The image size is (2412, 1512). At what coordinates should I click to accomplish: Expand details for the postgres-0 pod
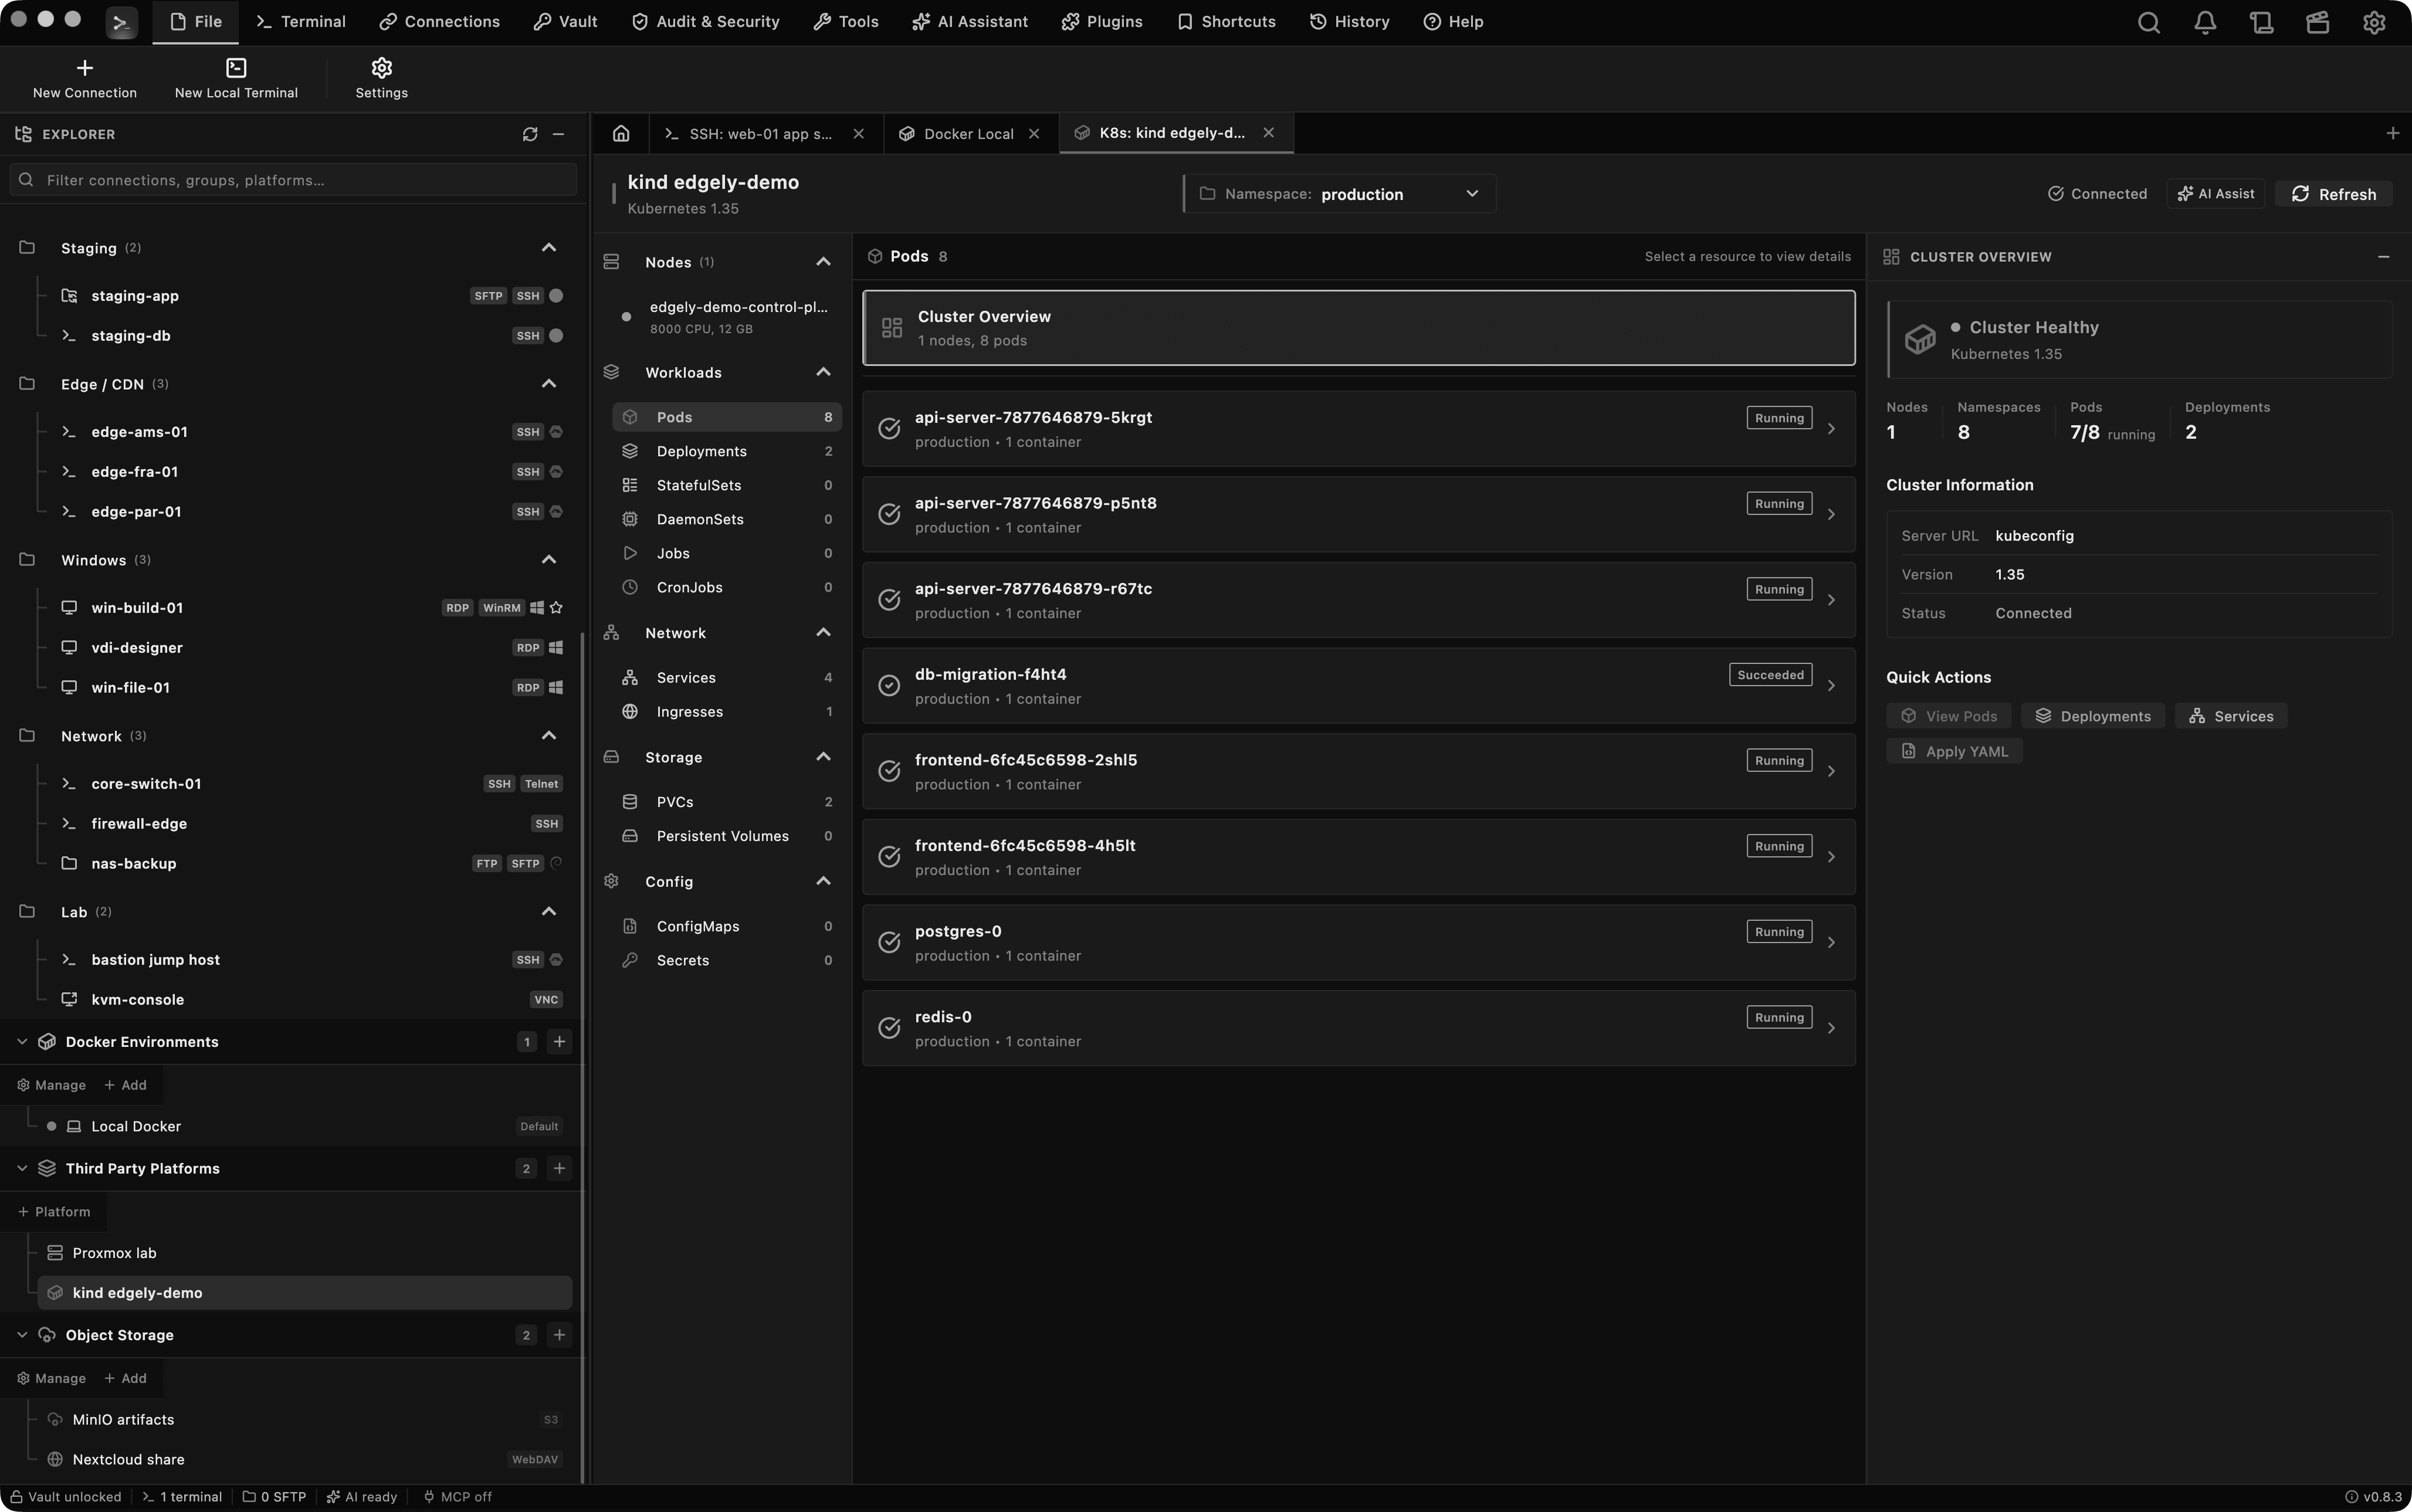point(1831,943)
